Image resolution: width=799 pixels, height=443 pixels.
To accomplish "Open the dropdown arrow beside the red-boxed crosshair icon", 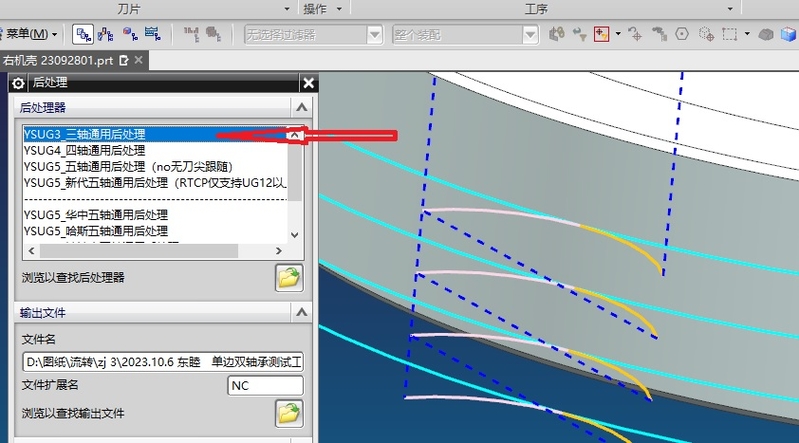I will (x=618, y=34).
